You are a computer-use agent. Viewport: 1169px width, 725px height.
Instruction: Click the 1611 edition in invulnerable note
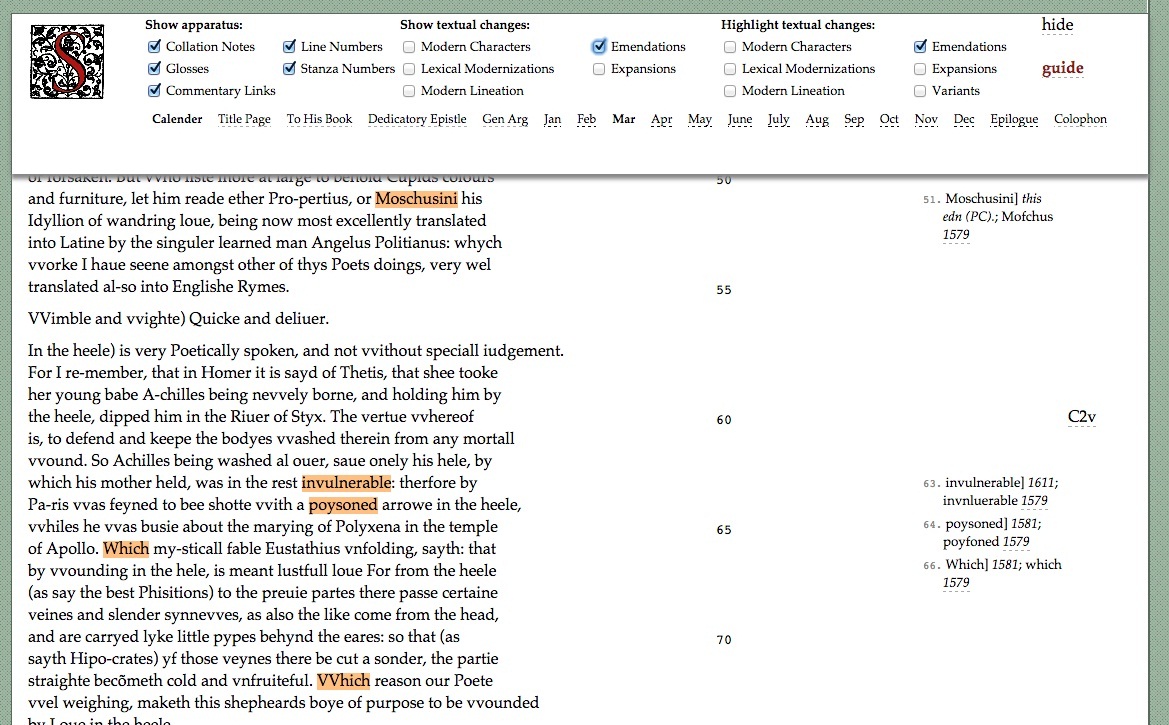pyautogui.click(x=1041, y=483)
